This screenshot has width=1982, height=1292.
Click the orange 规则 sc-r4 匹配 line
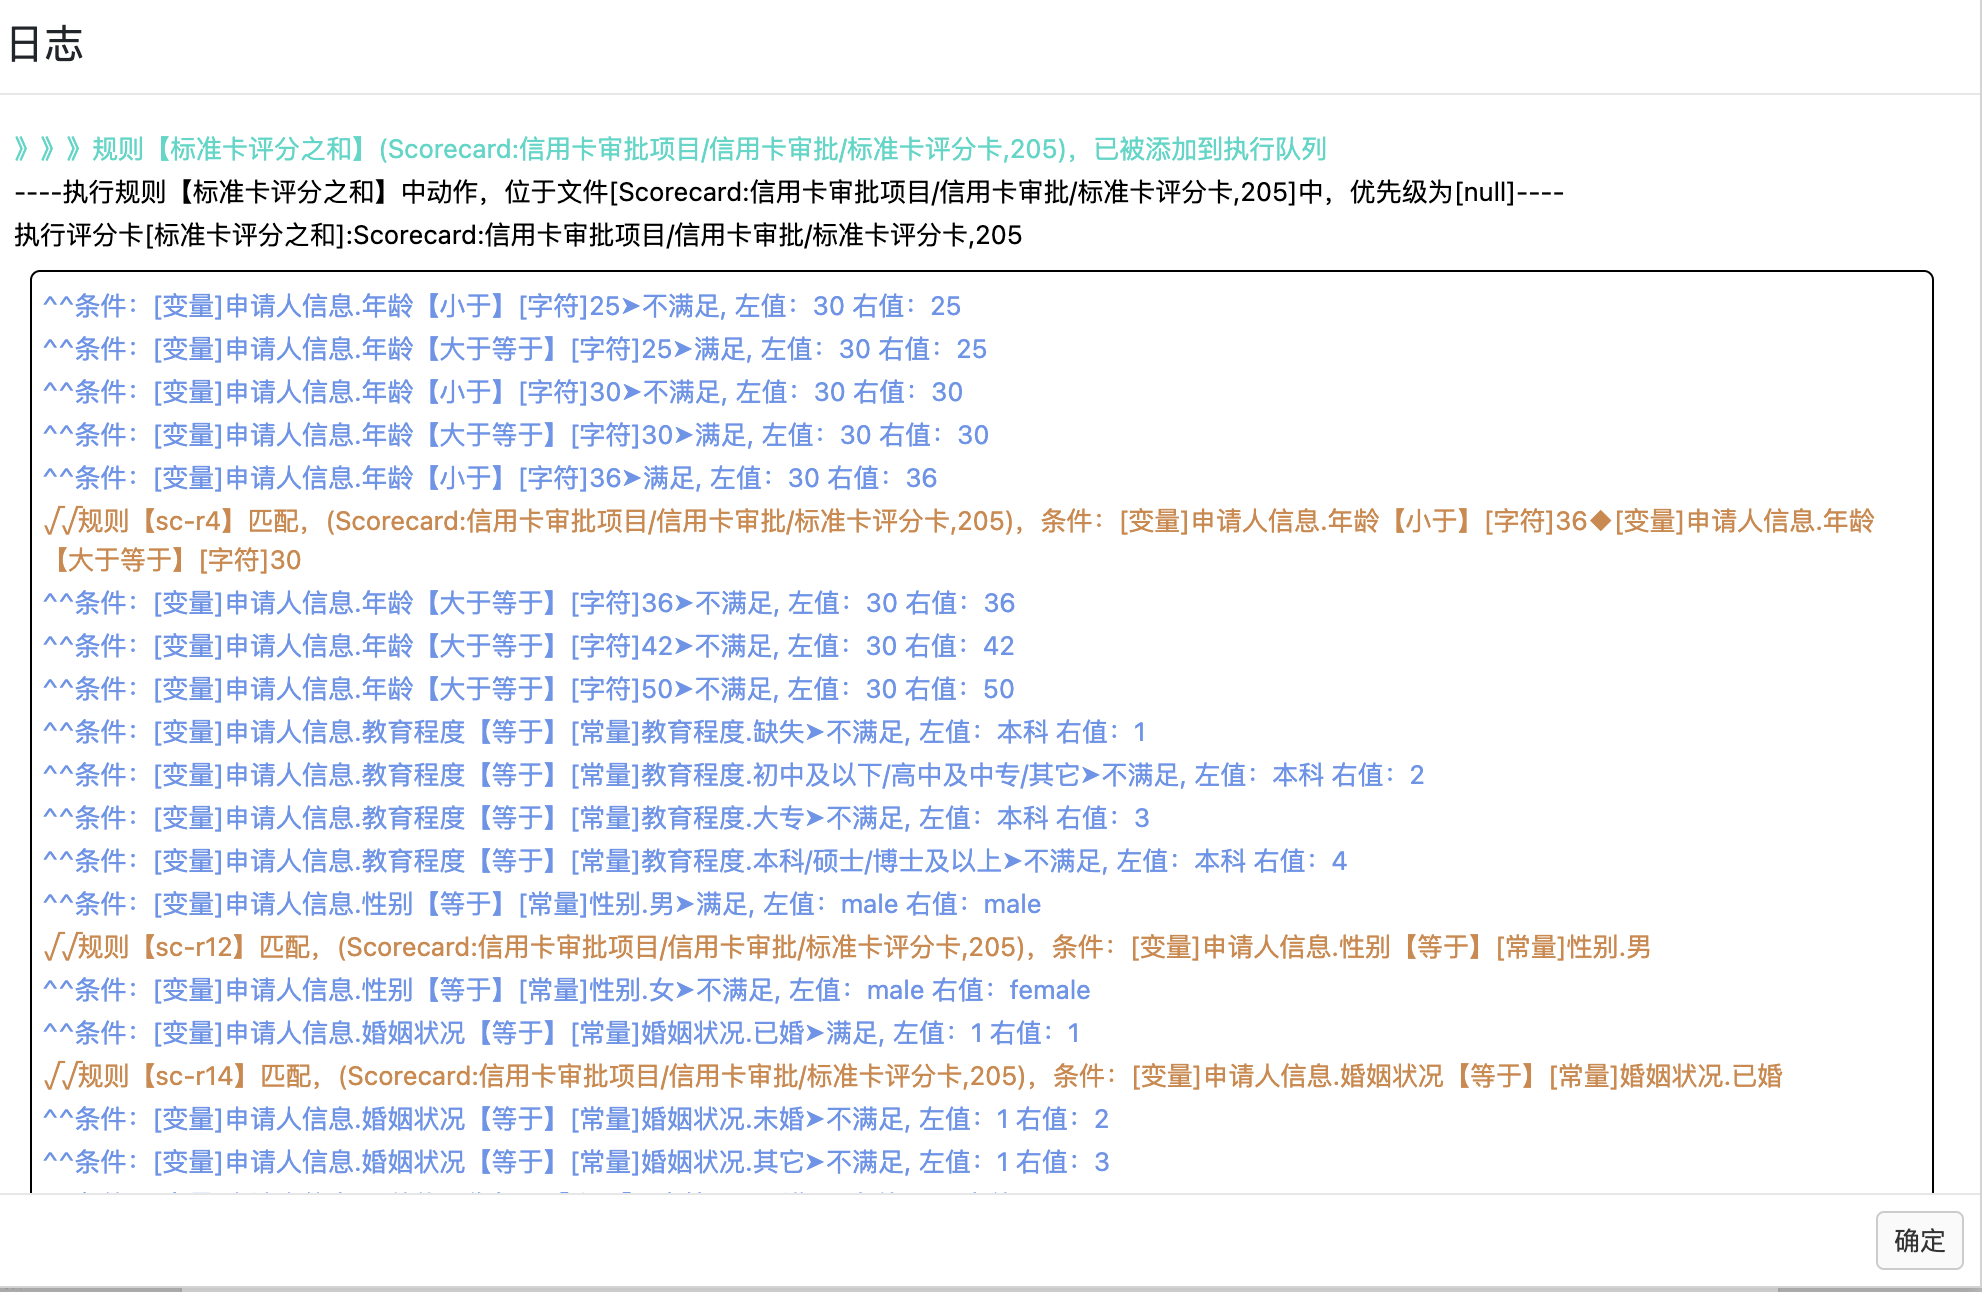[958, 521]
